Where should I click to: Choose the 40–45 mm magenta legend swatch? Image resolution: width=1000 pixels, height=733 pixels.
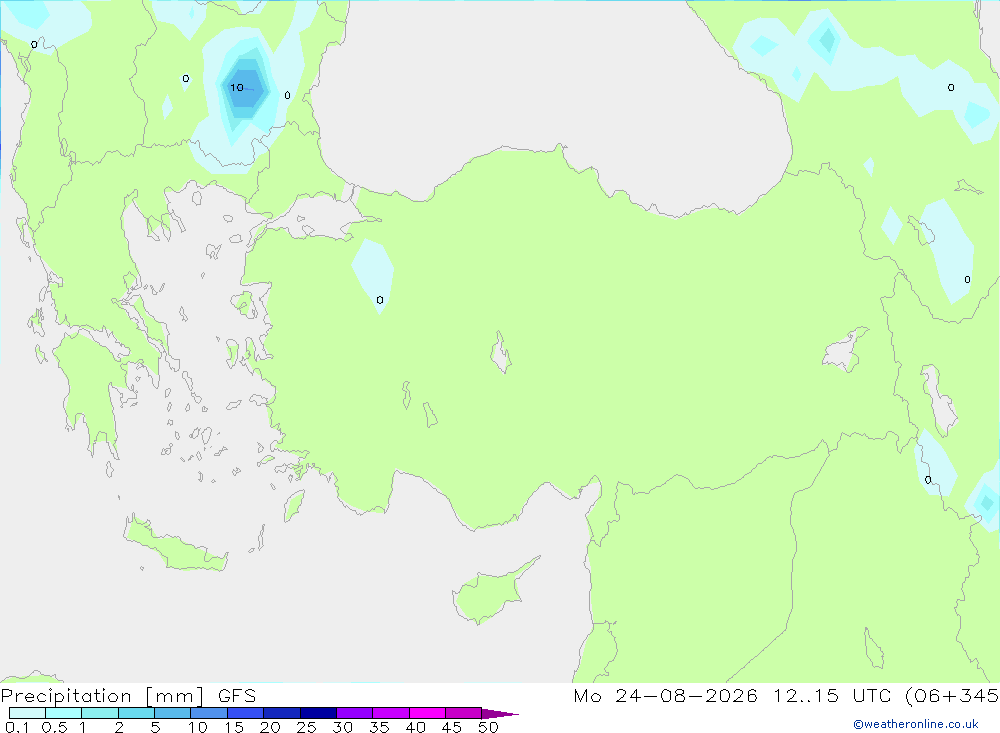[x=427, y=713]
